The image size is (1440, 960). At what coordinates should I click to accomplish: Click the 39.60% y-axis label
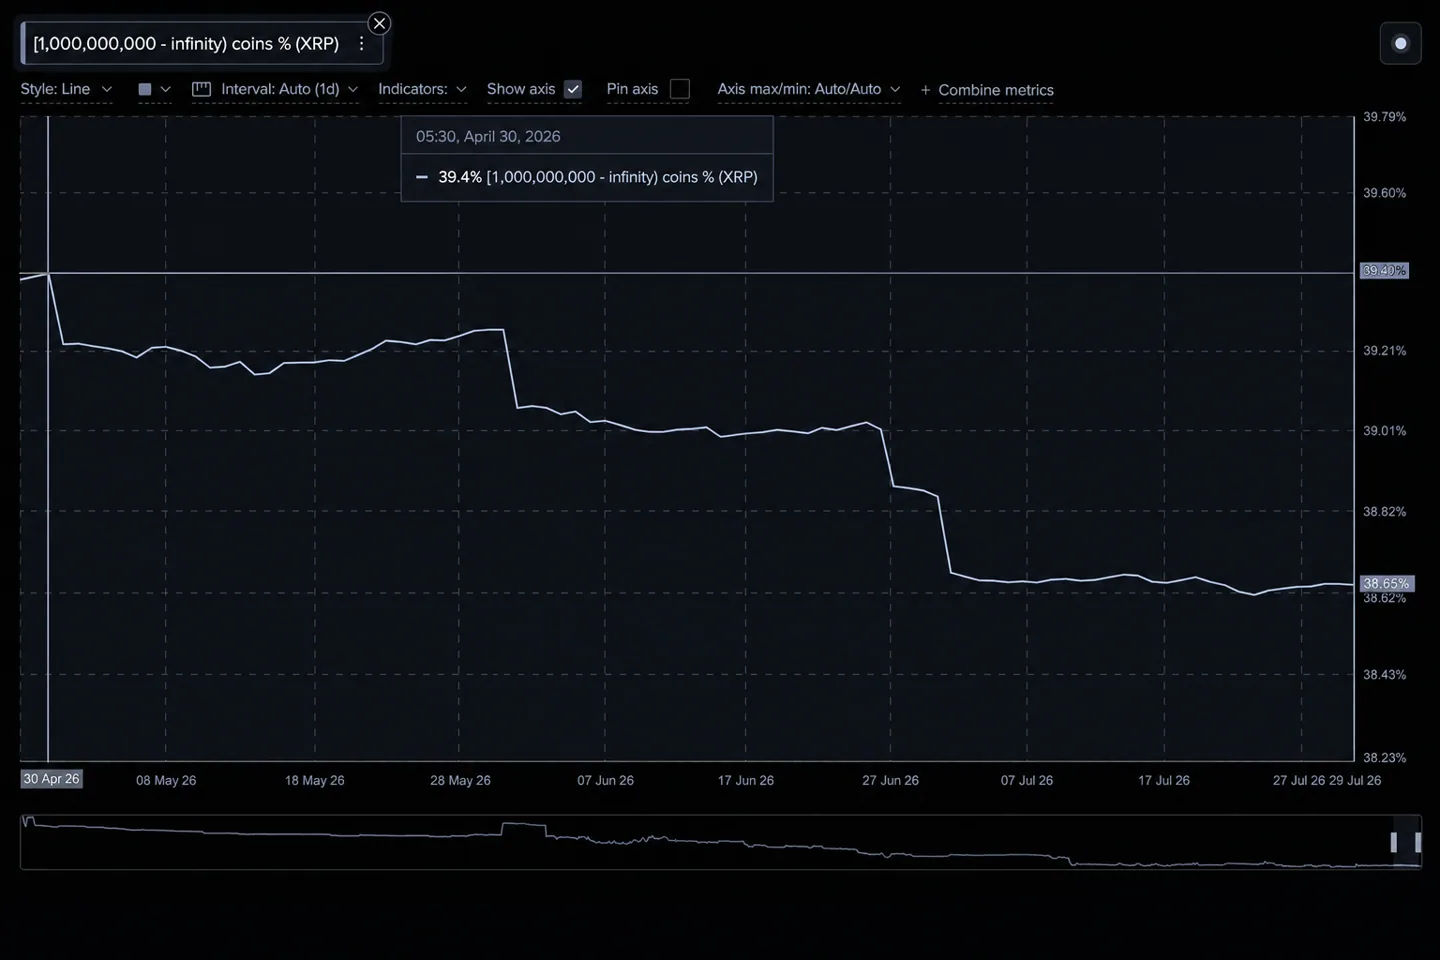(1384, 193)
